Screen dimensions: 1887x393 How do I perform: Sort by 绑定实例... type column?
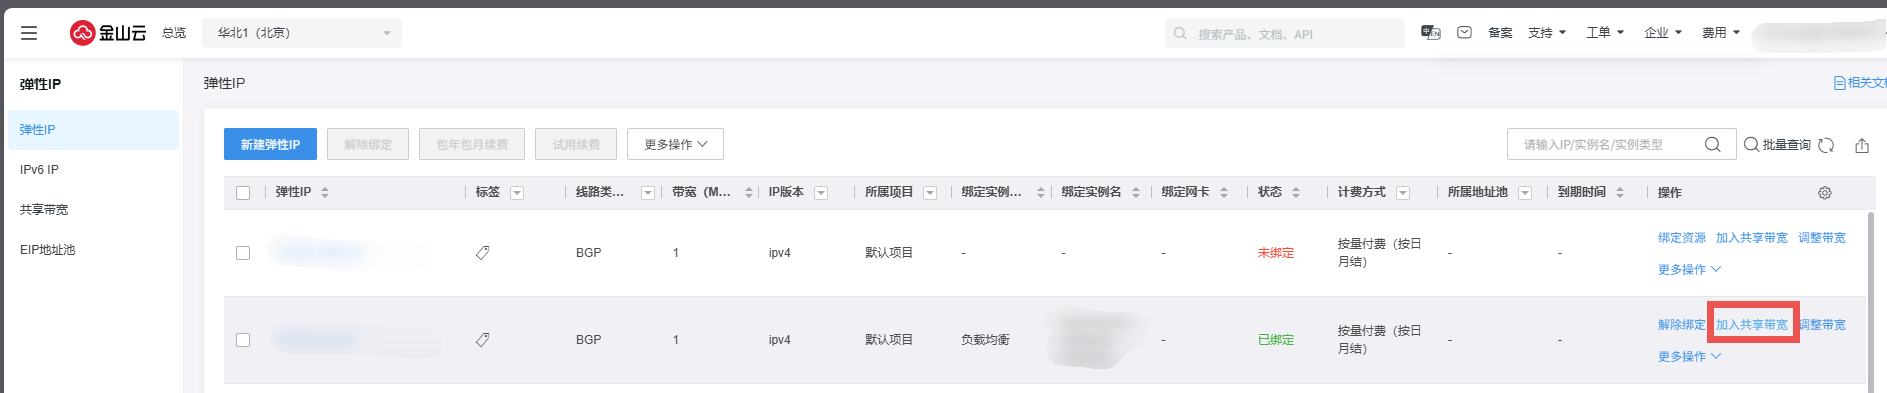[1041, 193]
